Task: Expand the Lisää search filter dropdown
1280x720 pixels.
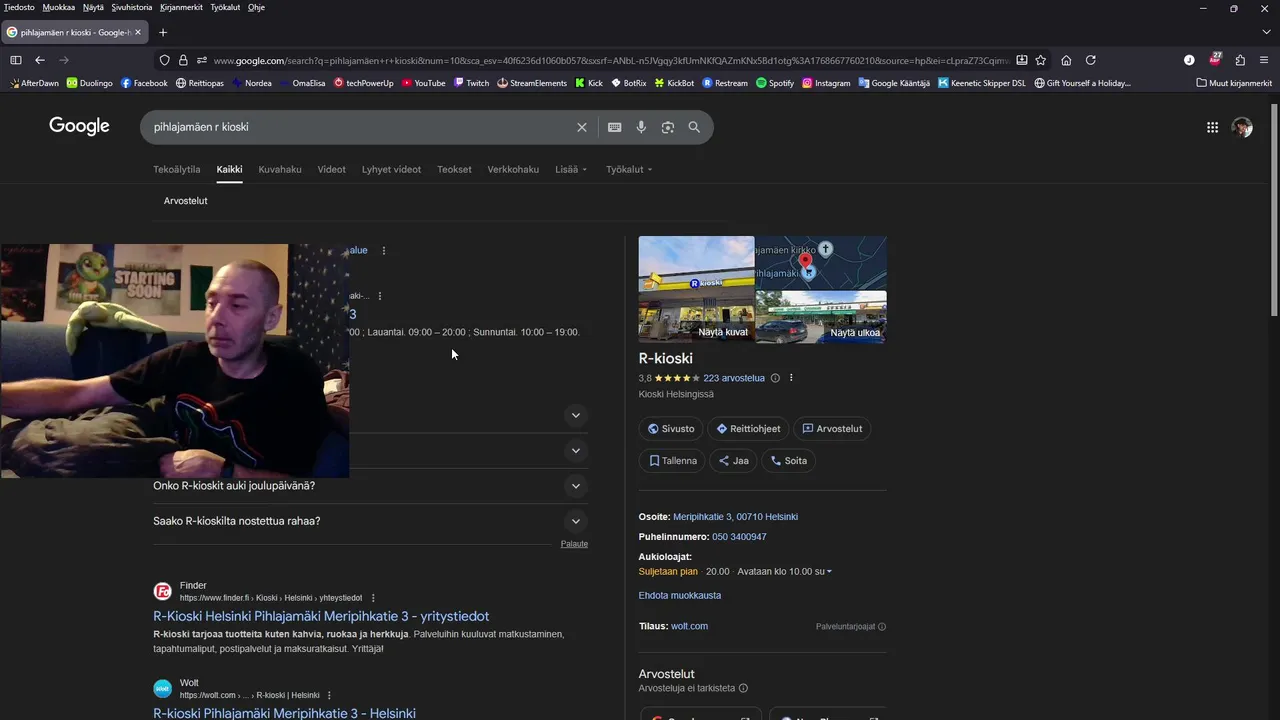Action: (x=571, y=169)
